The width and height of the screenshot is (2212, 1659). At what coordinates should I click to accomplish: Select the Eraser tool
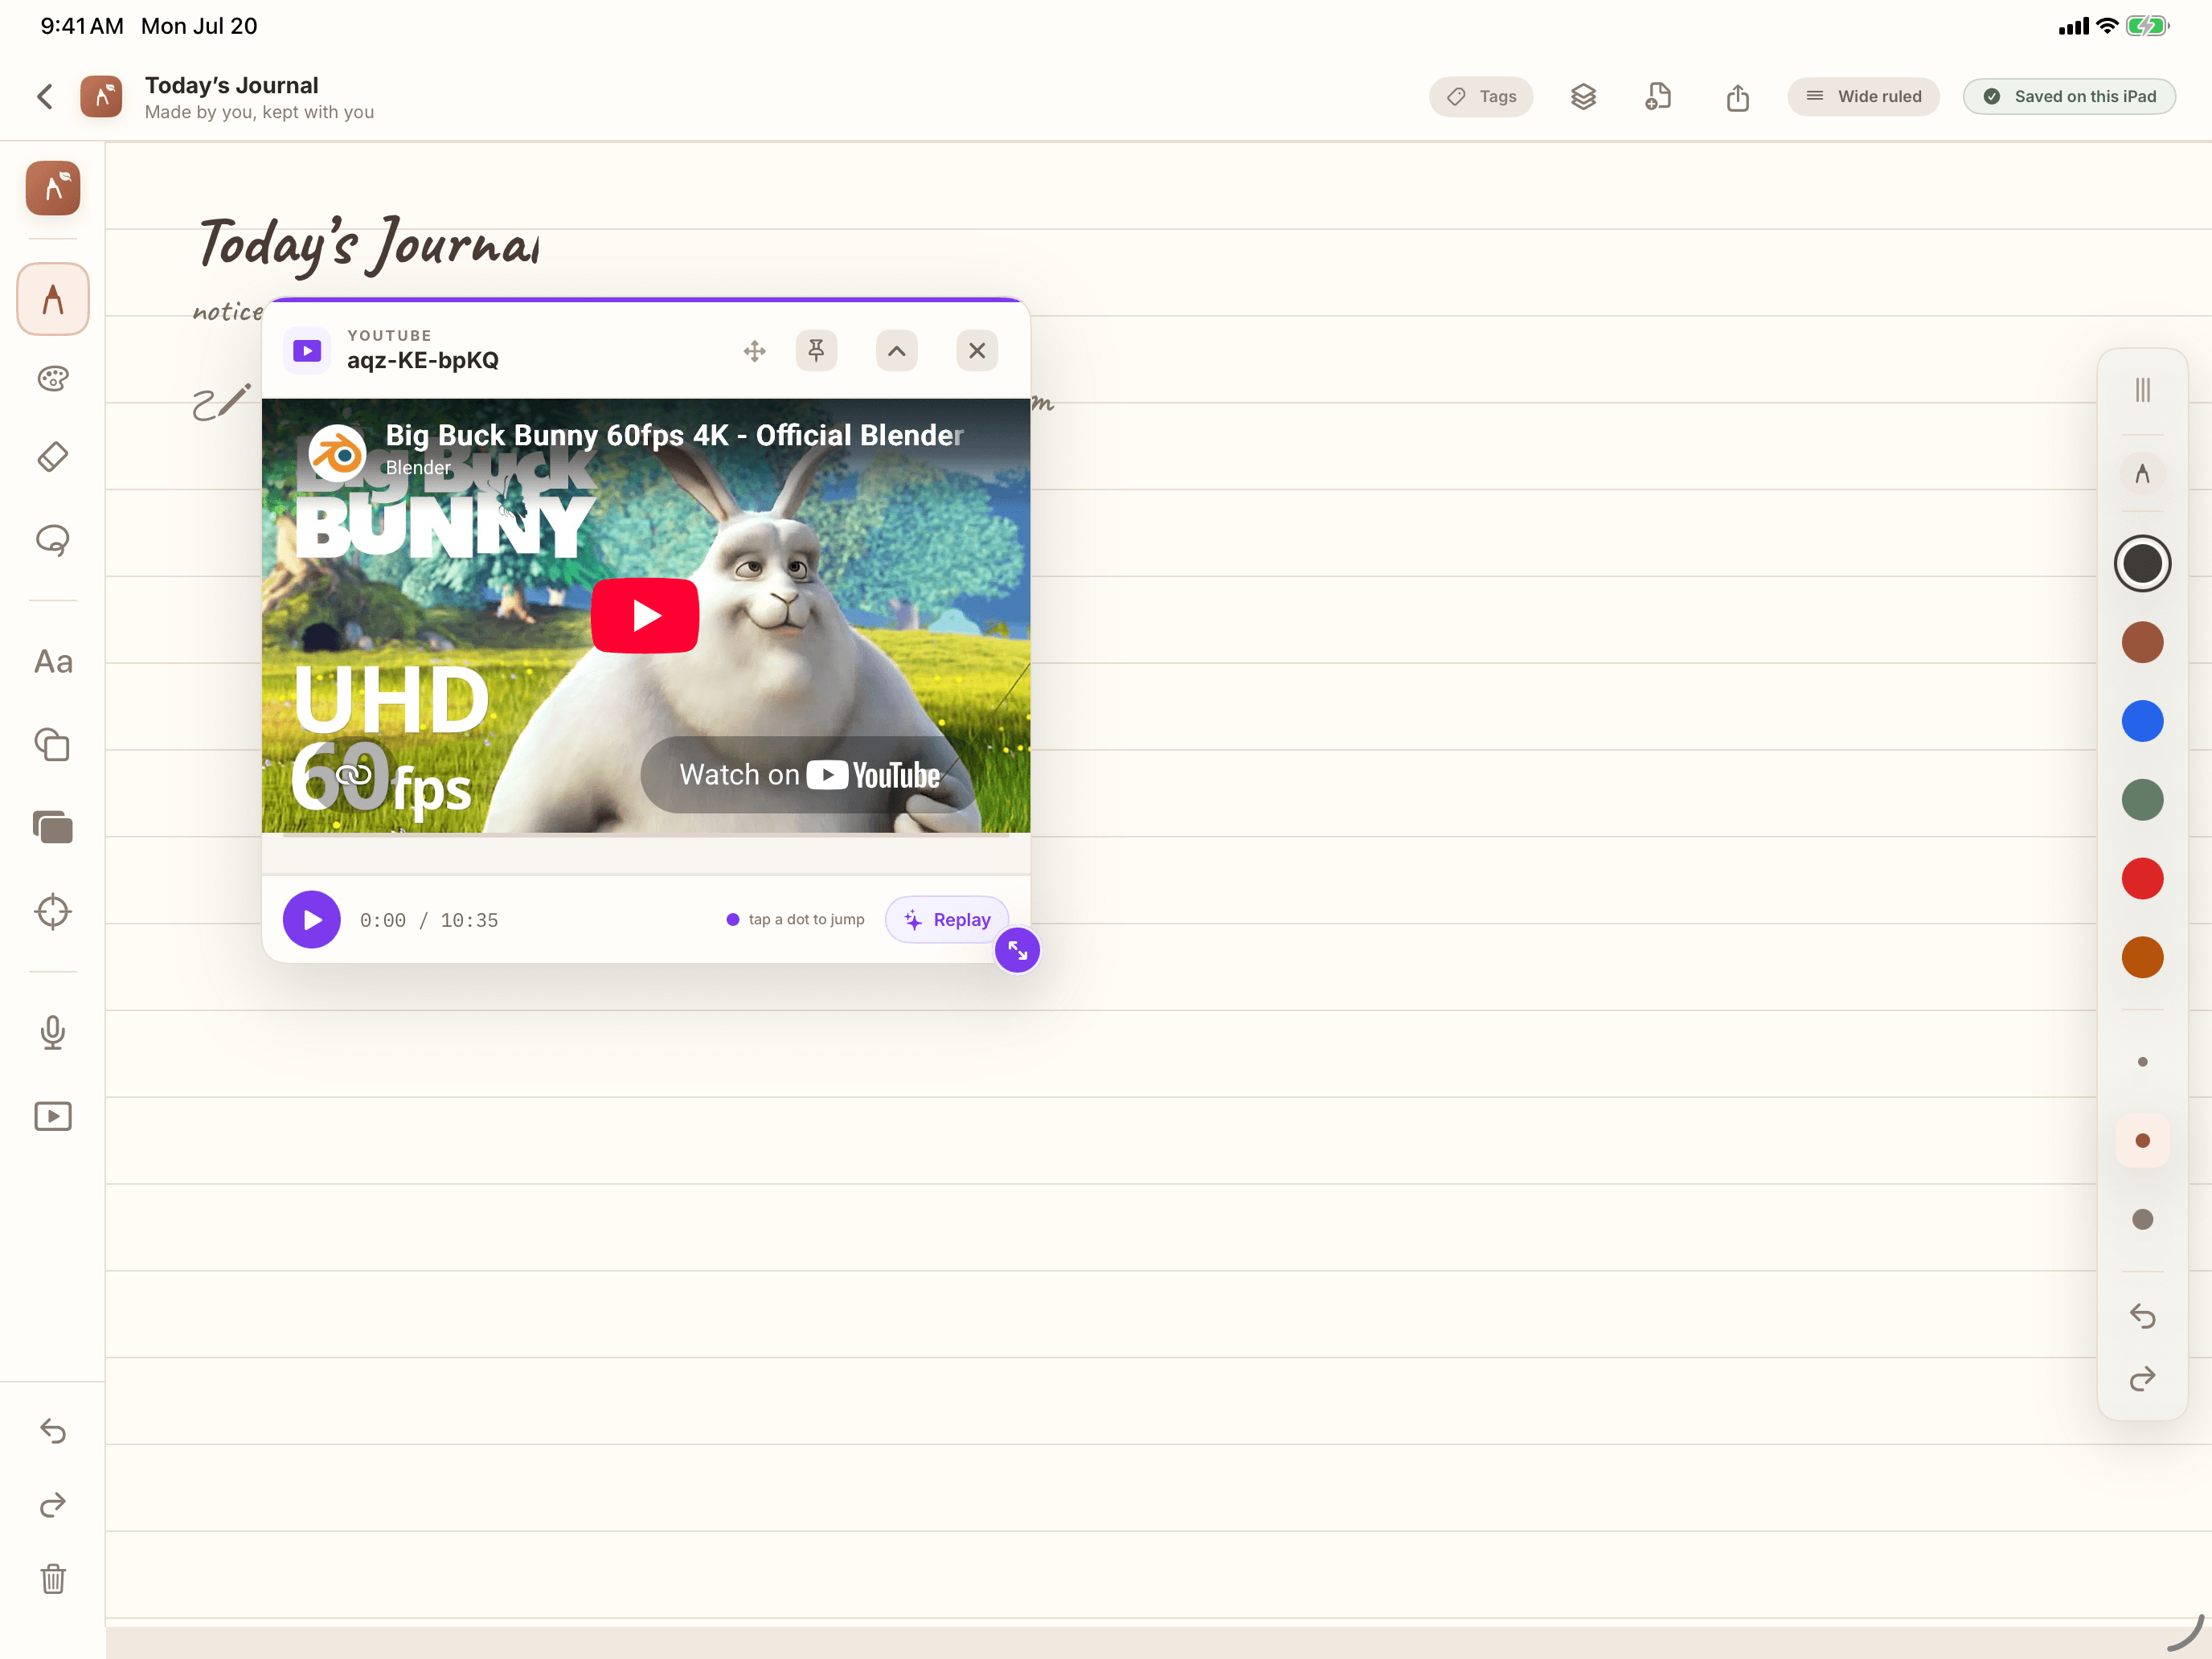point(53,457)
